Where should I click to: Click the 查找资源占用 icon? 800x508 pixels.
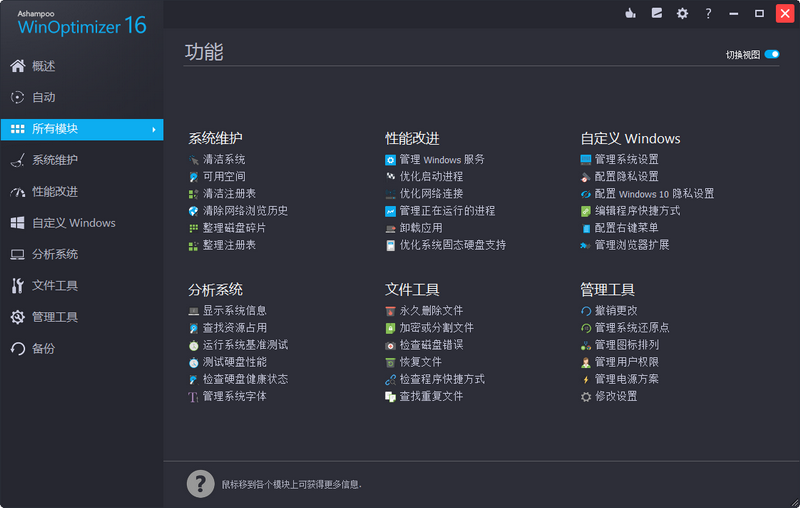tap(193, 328)
